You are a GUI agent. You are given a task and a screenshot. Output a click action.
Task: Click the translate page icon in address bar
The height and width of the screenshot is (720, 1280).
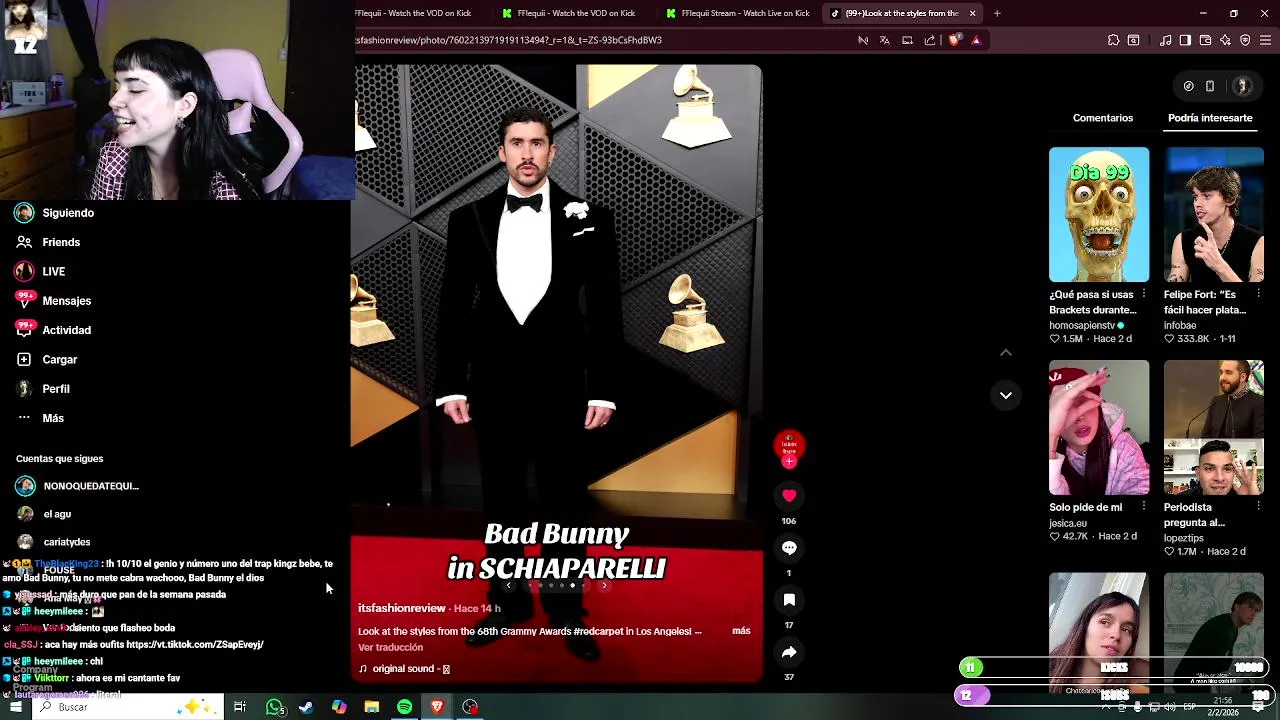(885, 40)
